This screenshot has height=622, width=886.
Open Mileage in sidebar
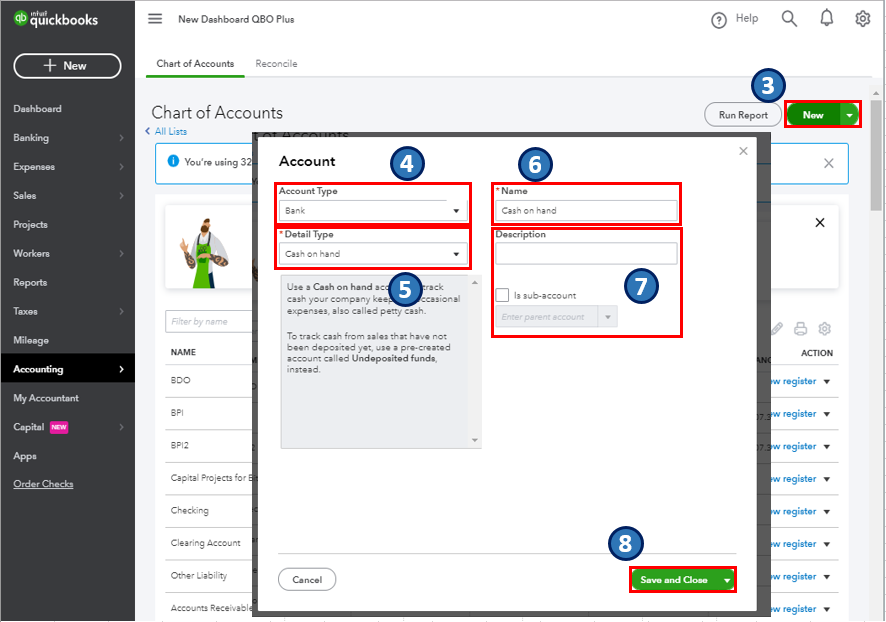click(31, 340)
